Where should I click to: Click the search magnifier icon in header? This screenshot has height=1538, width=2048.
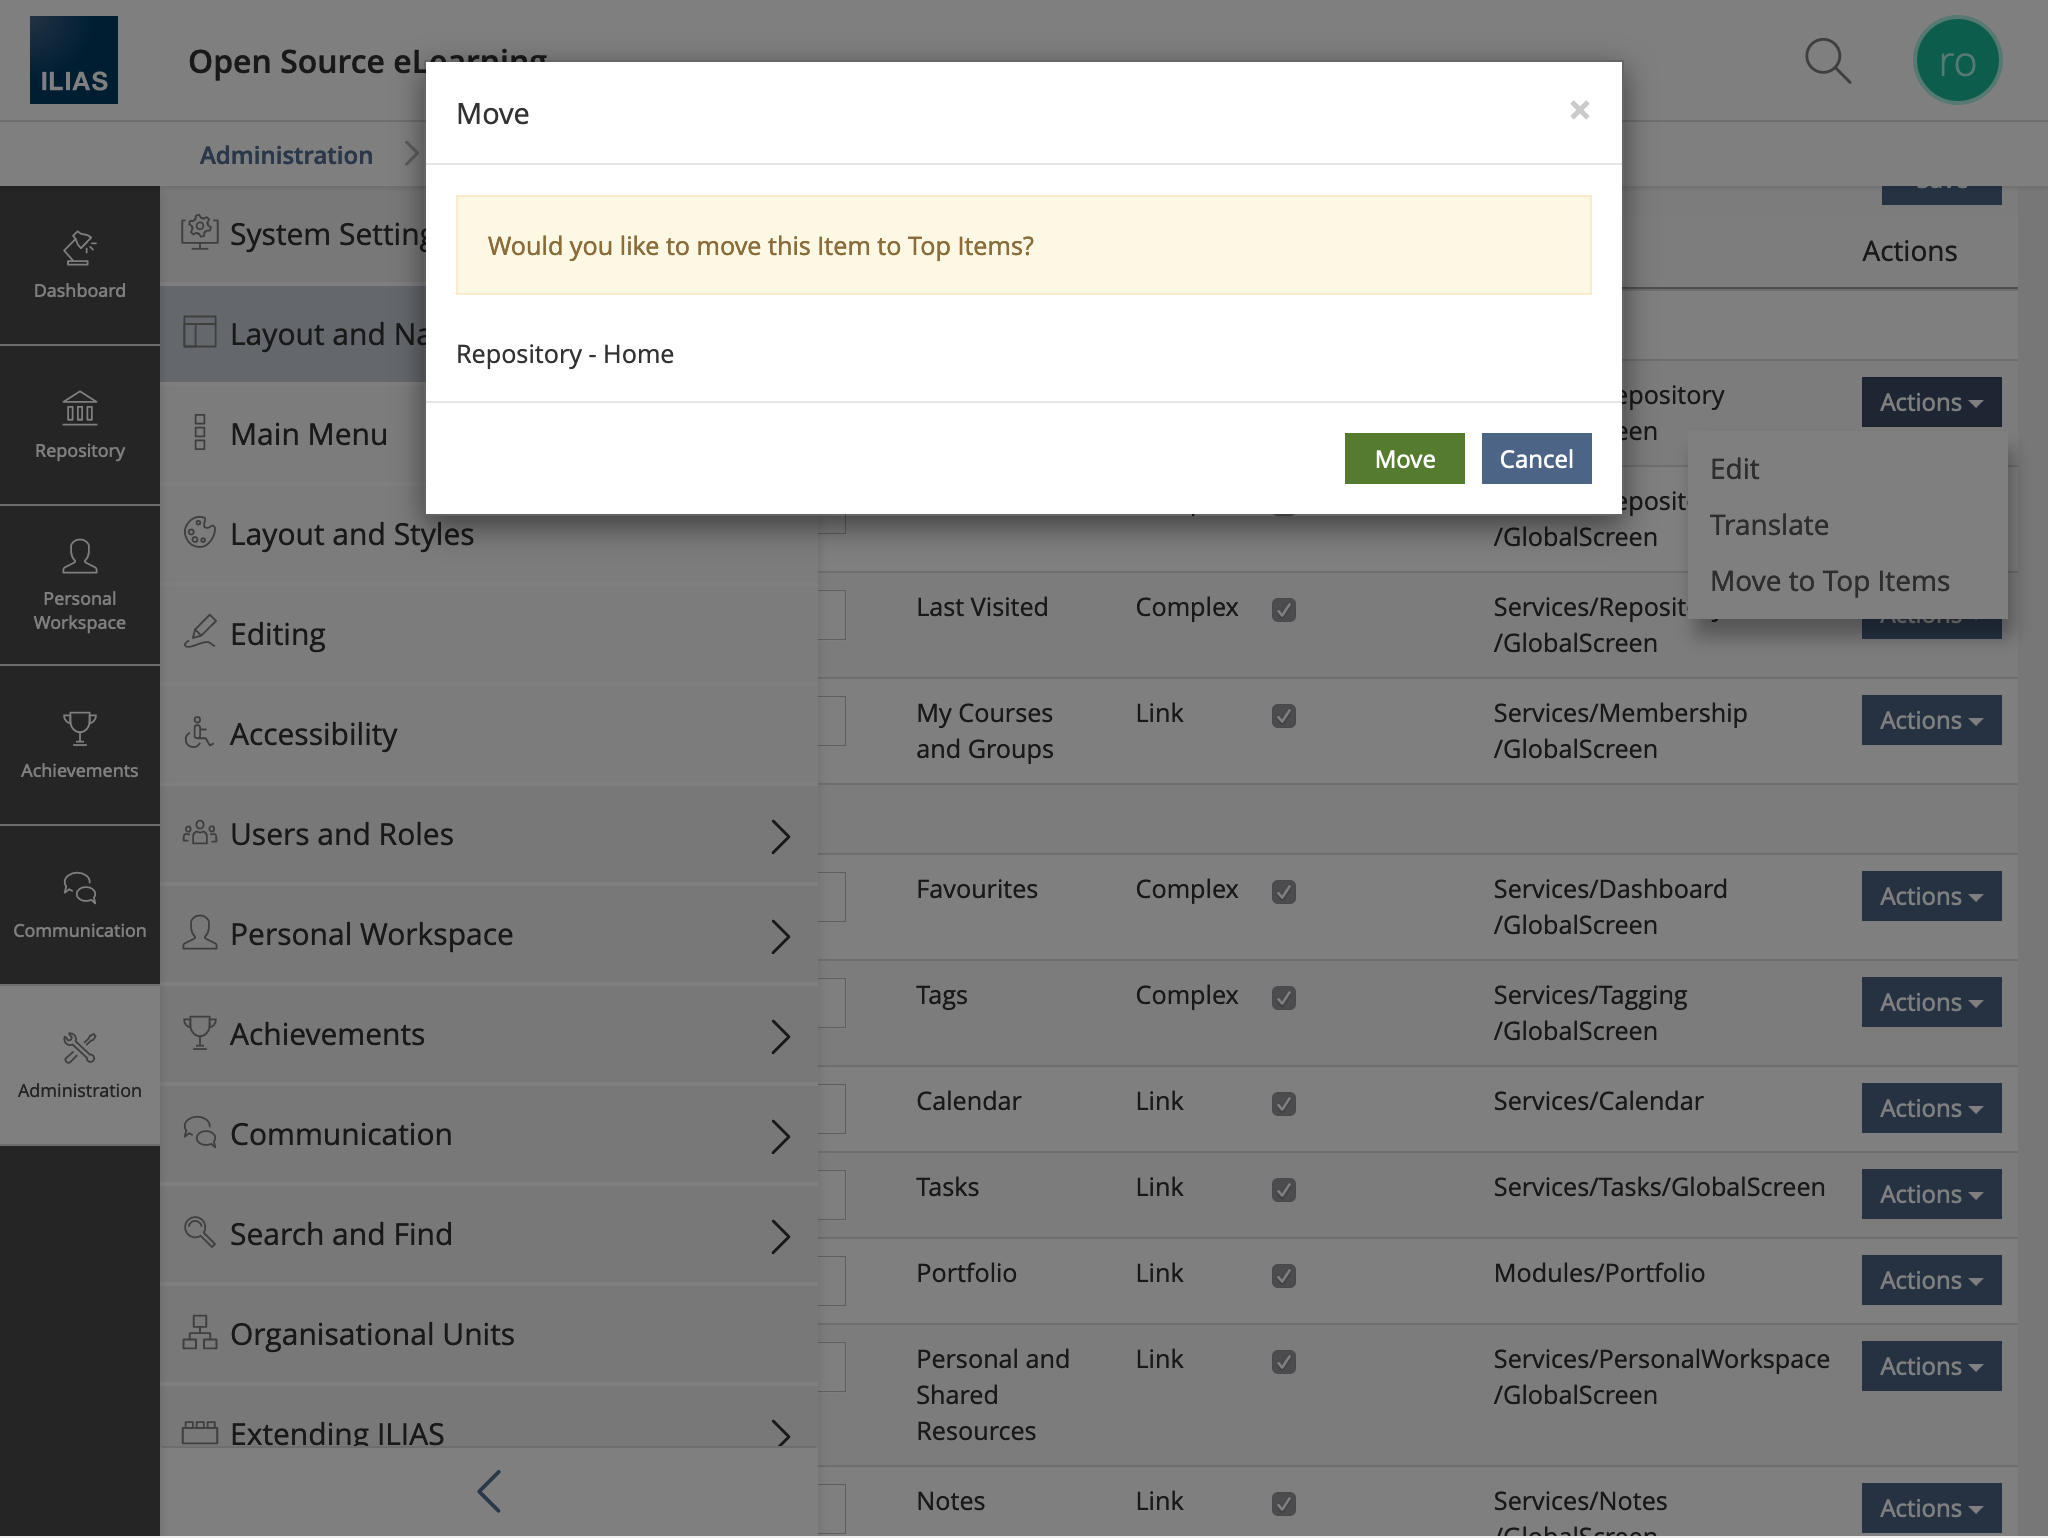tap(1827, 61)
